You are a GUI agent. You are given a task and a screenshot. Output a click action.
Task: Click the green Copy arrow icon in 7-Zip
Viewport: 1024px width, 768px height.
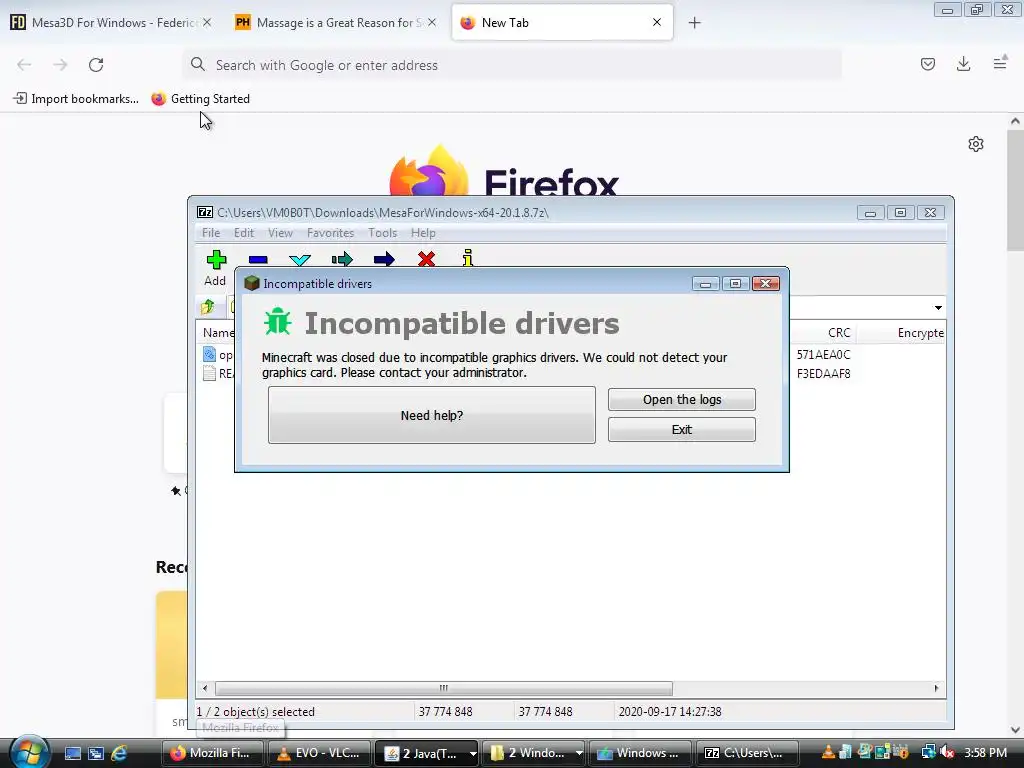pos(342,260)
